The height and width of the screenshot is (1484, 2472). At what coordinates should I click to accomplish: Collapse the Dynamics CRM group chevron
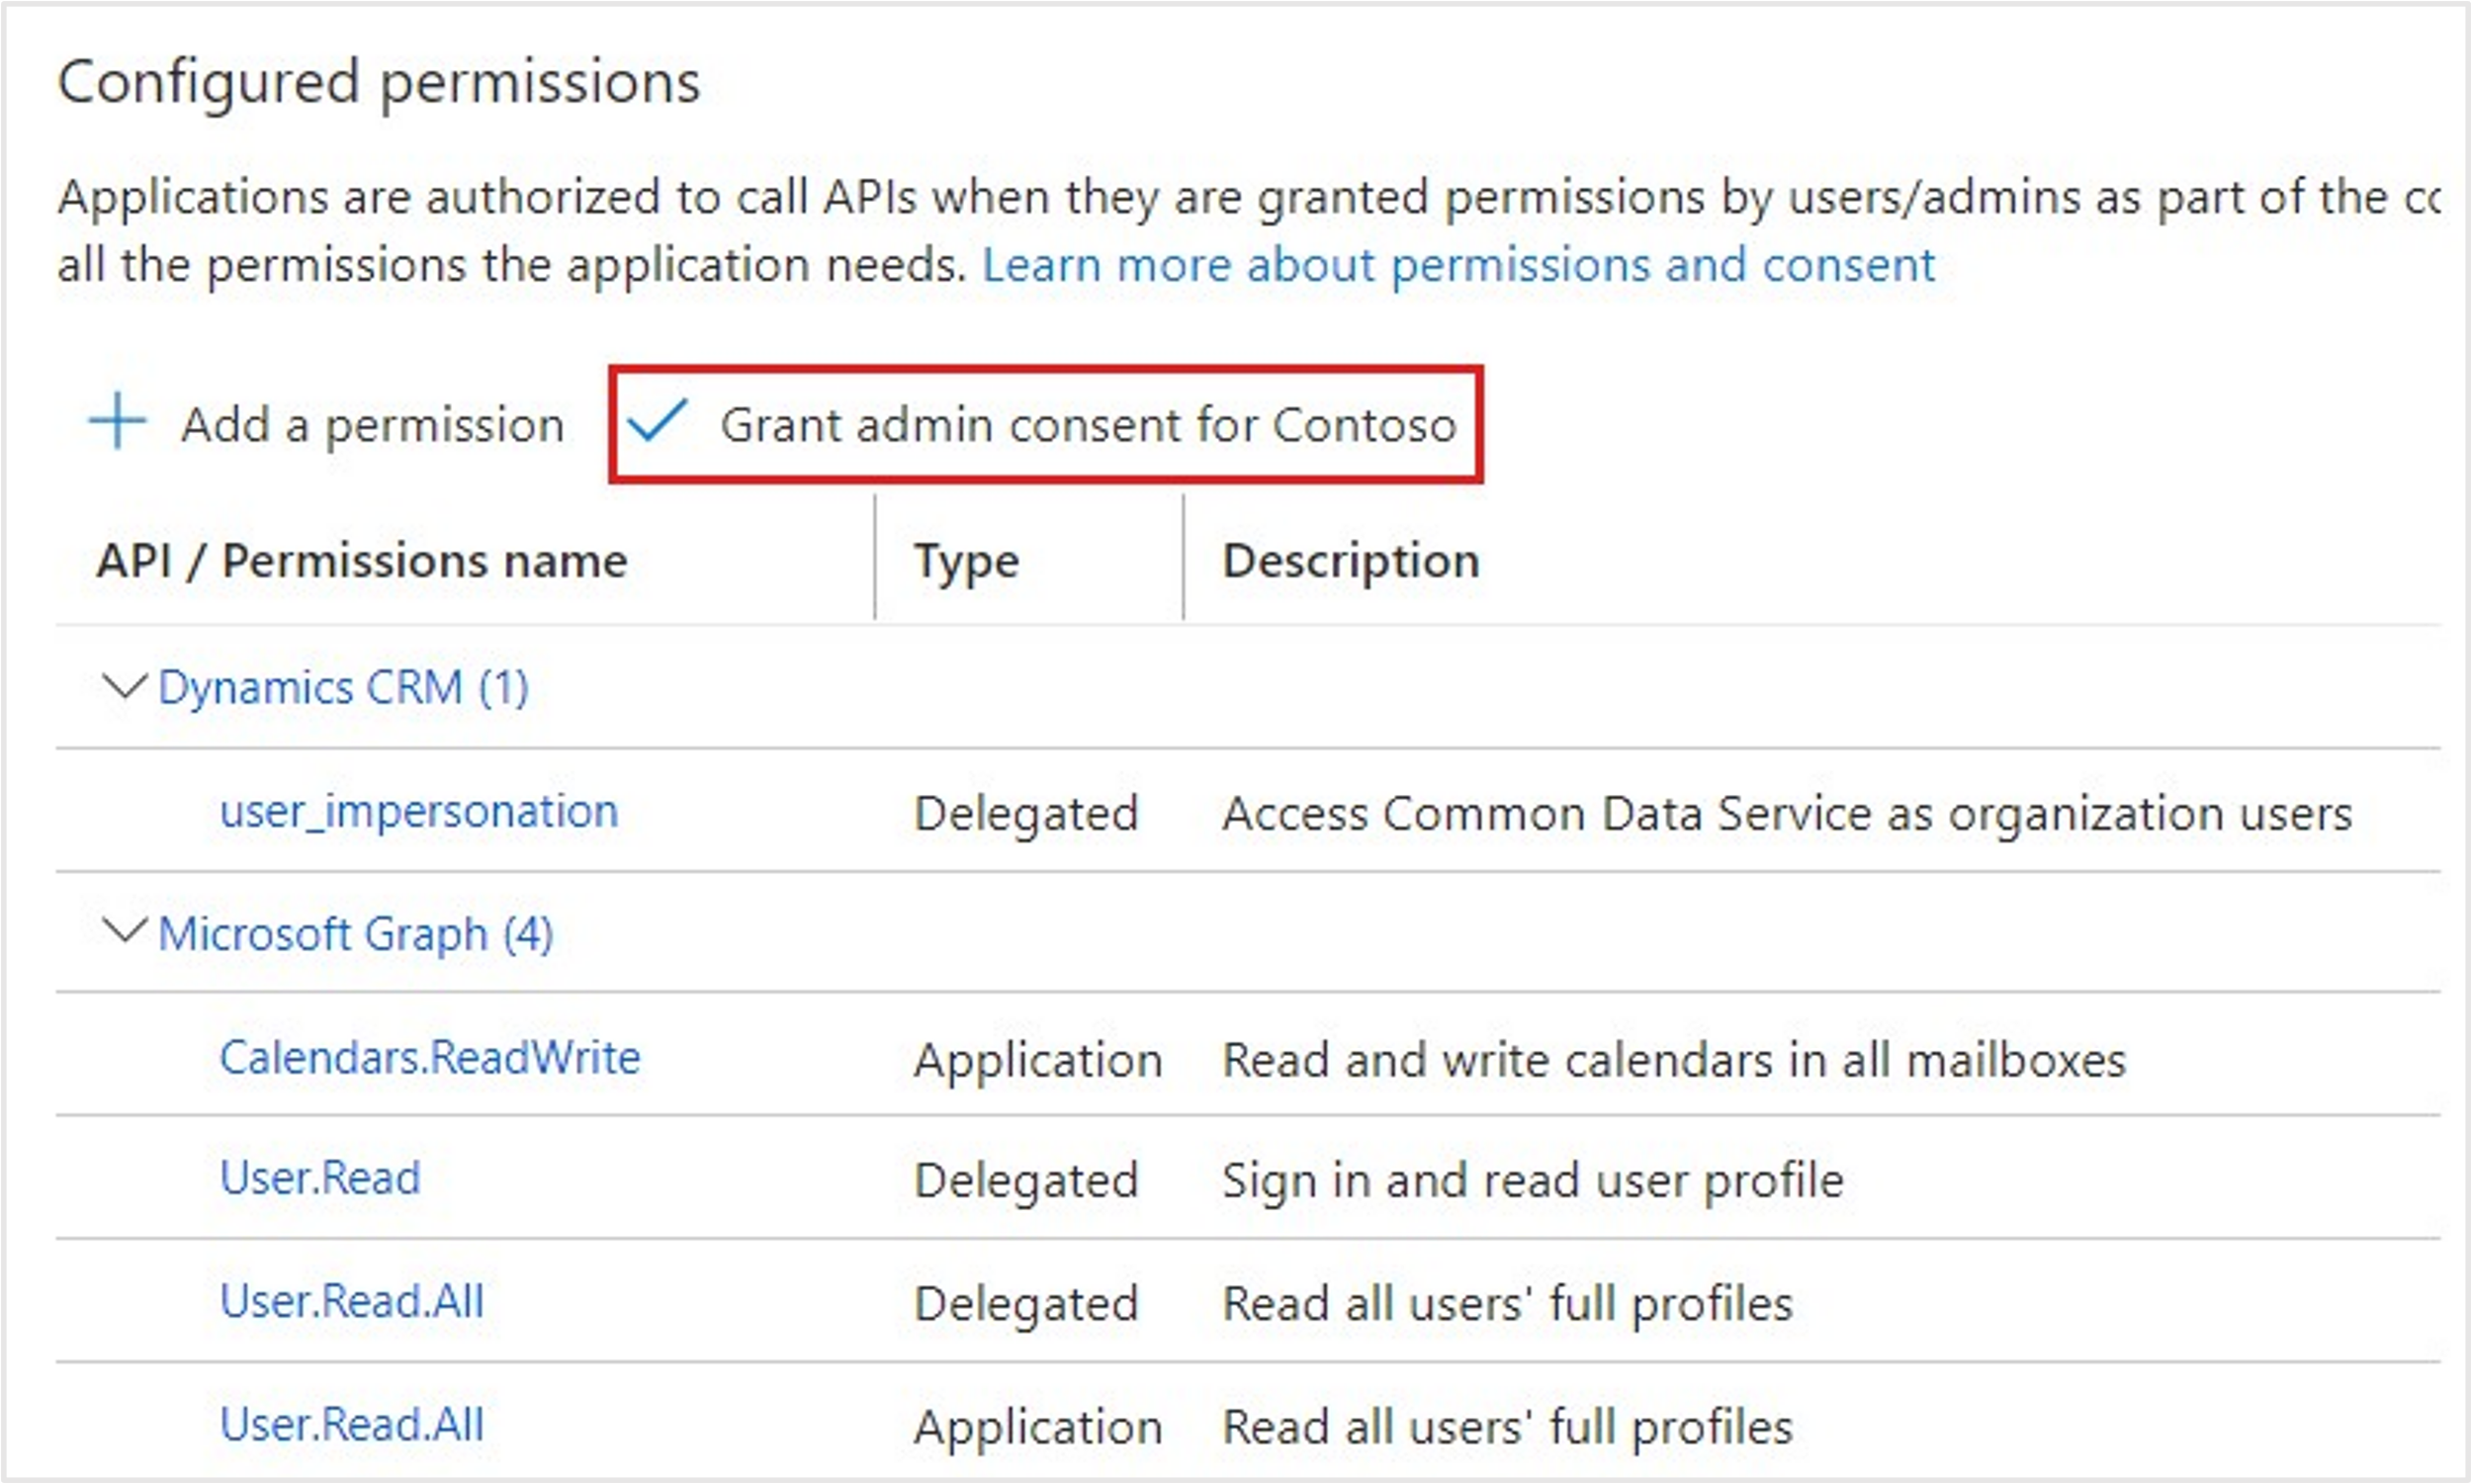(x=125, y=686)
